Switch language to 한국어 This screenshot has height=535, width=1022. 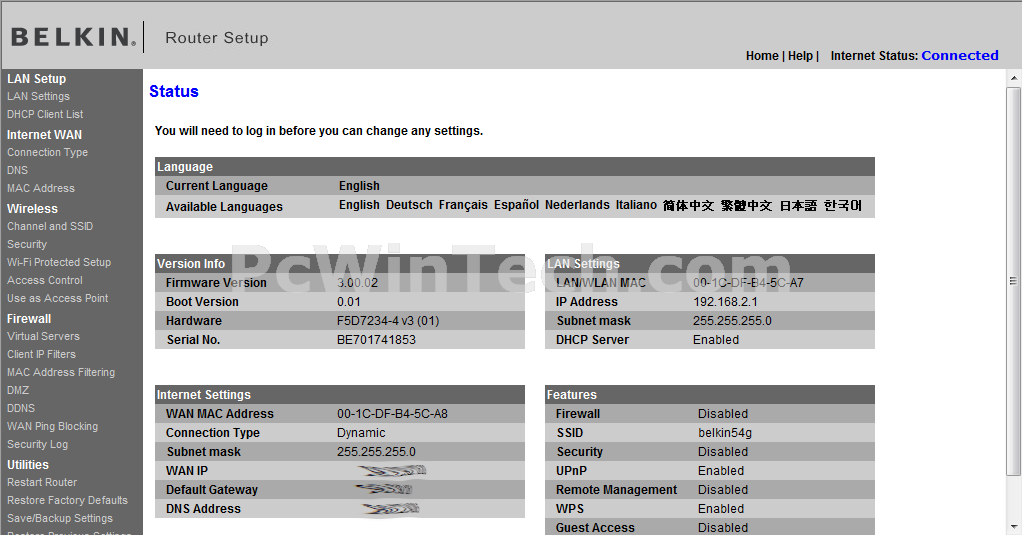pyautogui.click(x=843, y=206)
